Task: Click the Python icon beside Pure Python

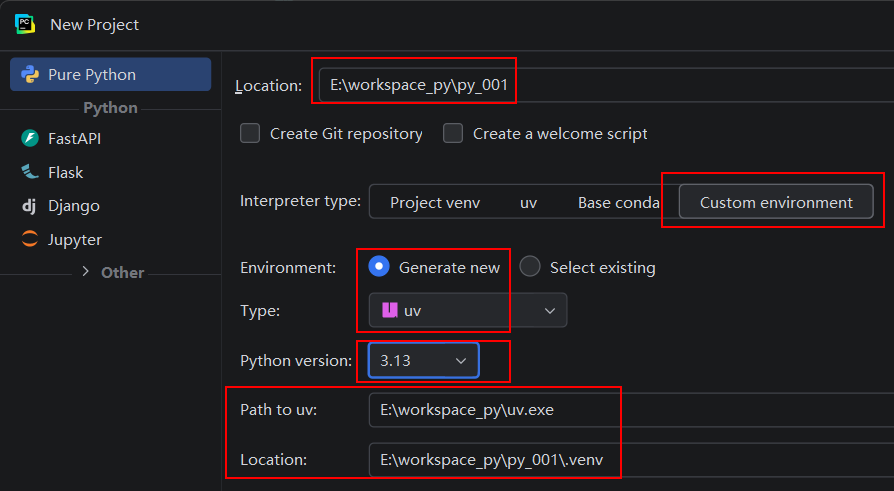Action: tap(30, 75)
